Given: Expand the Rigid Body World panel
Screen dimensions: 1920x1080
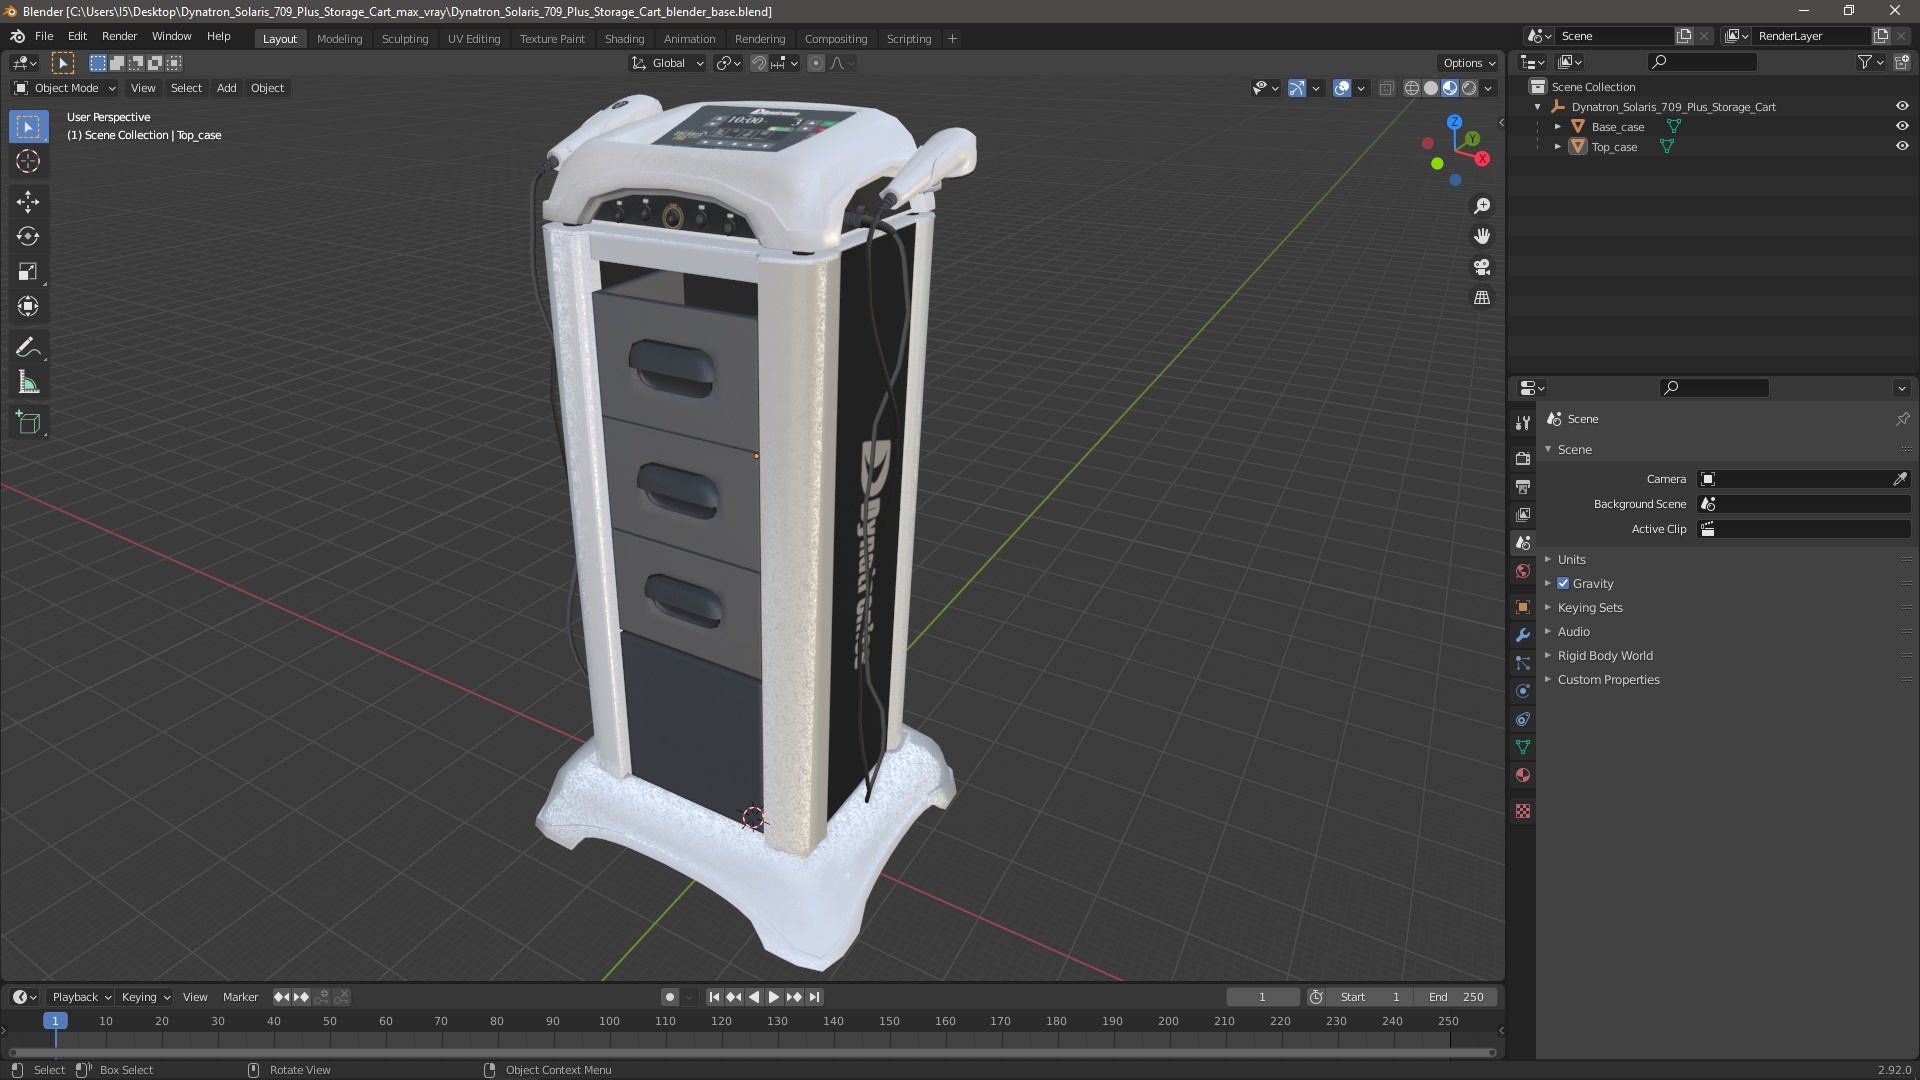Looking at the screenshot, I should coord(1605,656).
